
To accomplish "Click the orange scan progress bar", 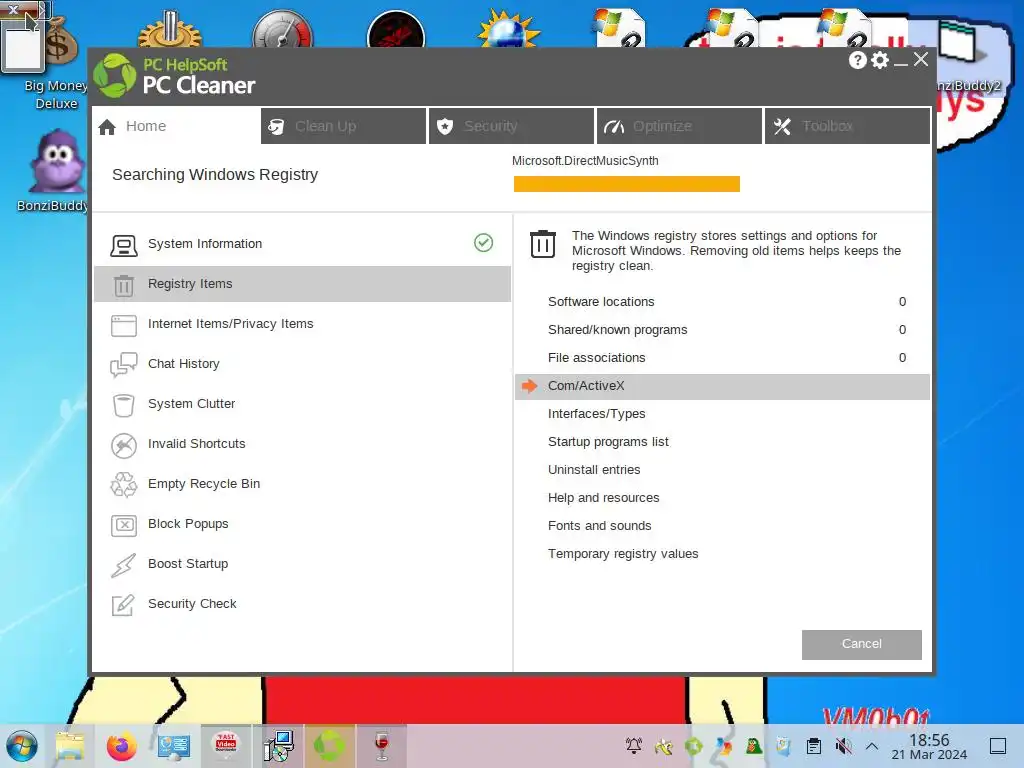I will click(x=627, y=184).
